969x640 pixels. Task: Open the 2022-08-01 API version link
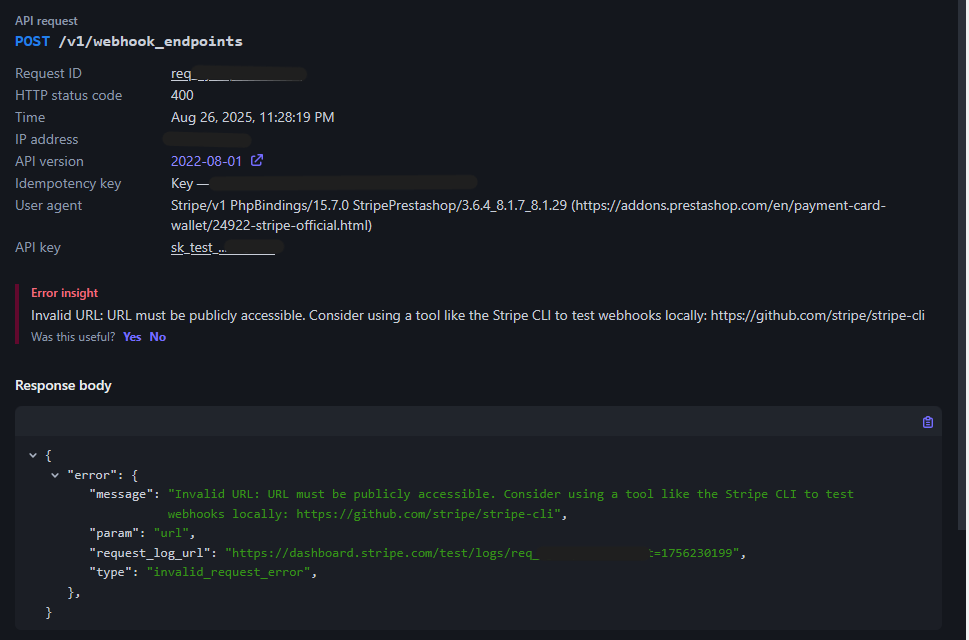coord(206,161)
